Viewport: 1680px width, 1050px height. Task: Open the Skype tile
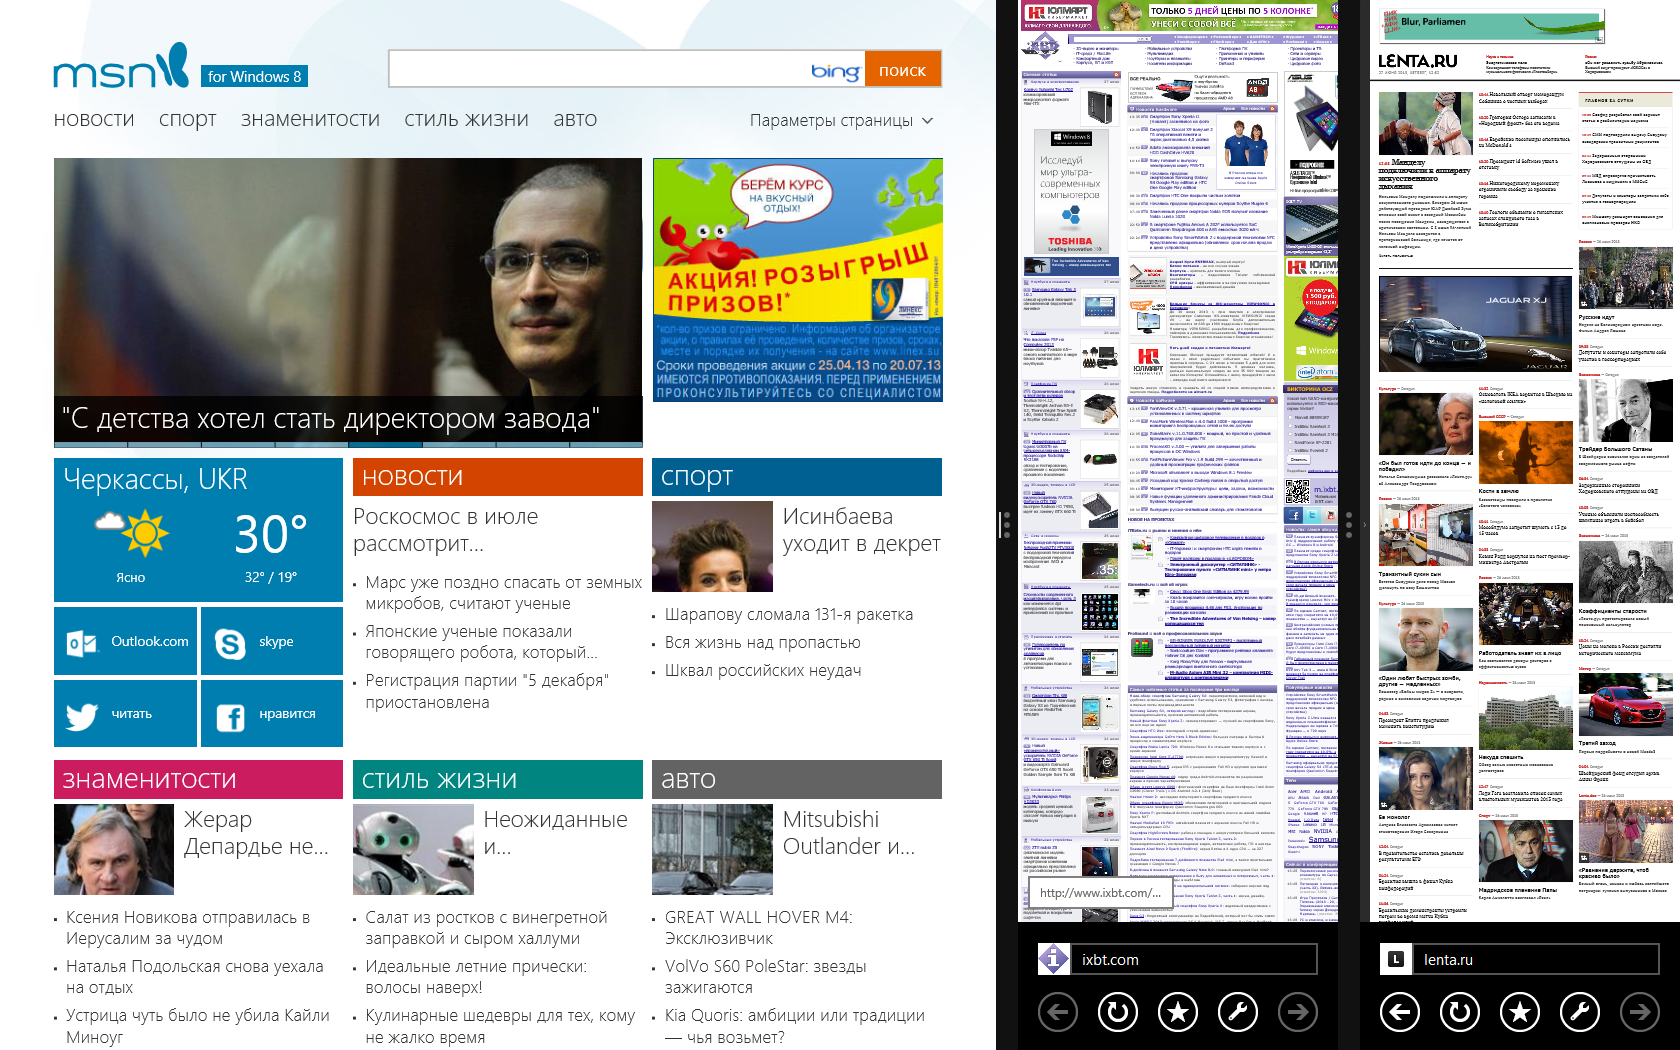272,642
